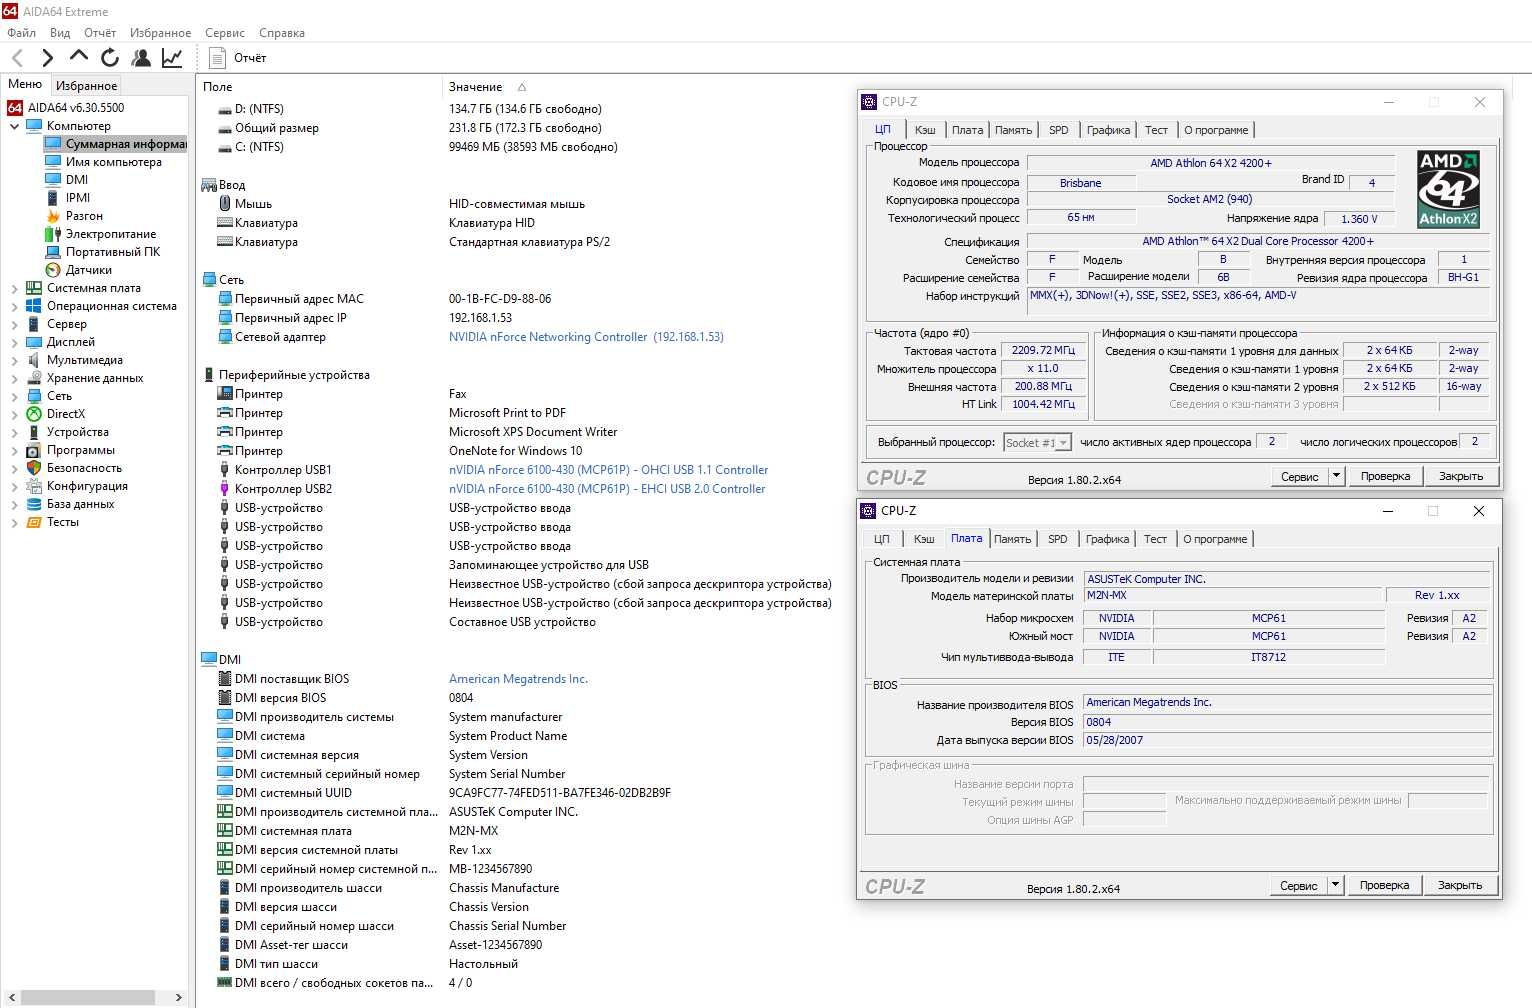The height and width of the screenshot is (1008, 1532).
Task: Select the Портативный ПК tree item
Action: pos(113,252)
